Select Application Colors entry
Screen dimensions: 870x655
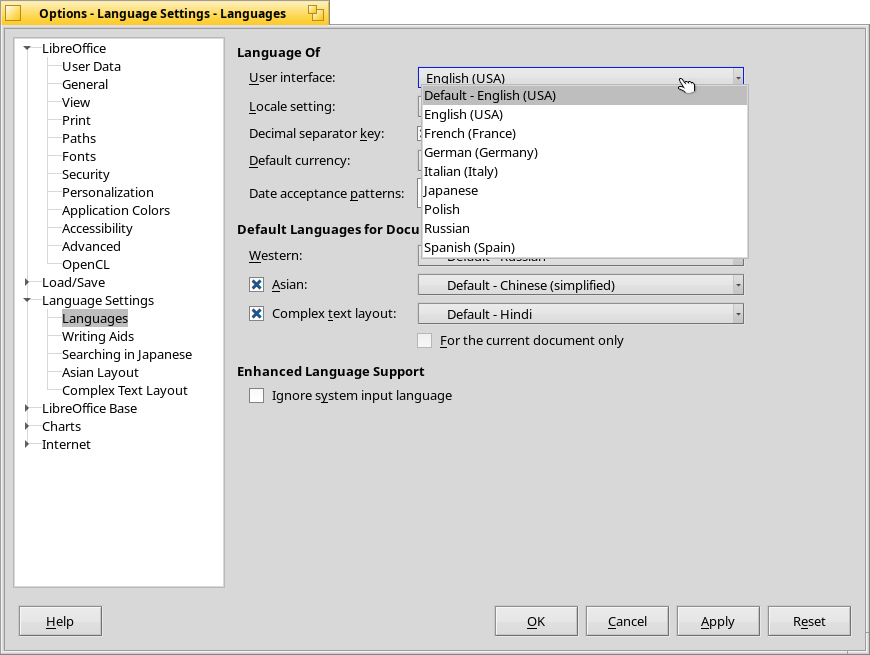click(116, 211)
